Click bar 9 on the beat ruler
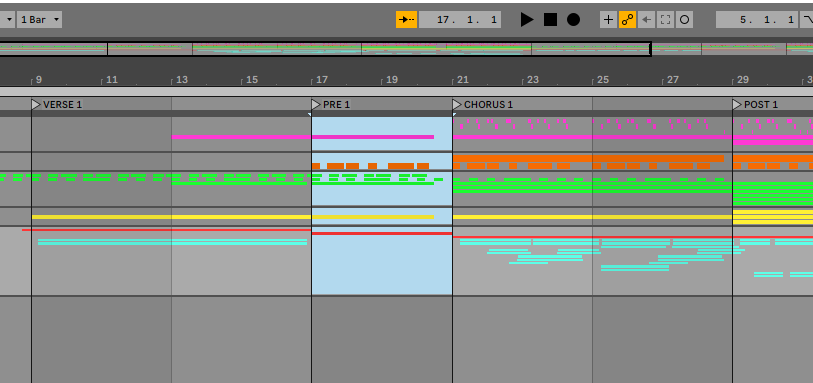 [x=39, y=80]
